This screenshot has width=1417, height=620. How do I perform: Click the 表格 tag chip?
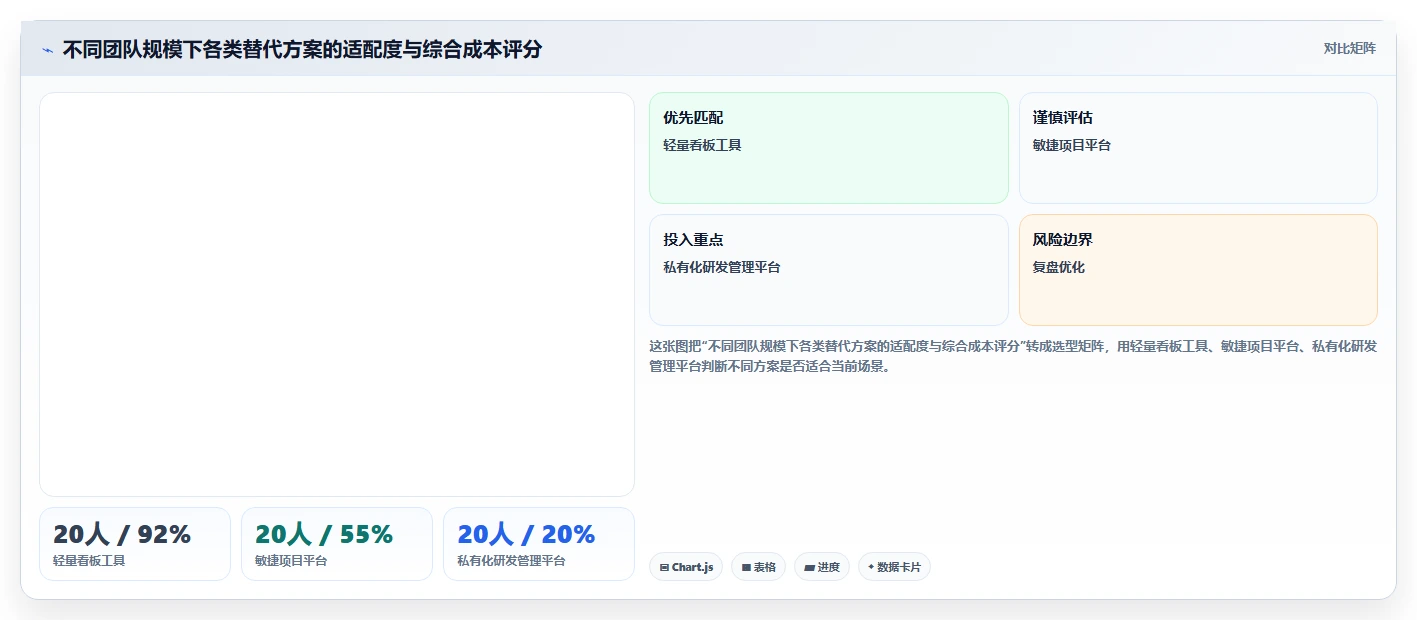(x=758, y=567)
